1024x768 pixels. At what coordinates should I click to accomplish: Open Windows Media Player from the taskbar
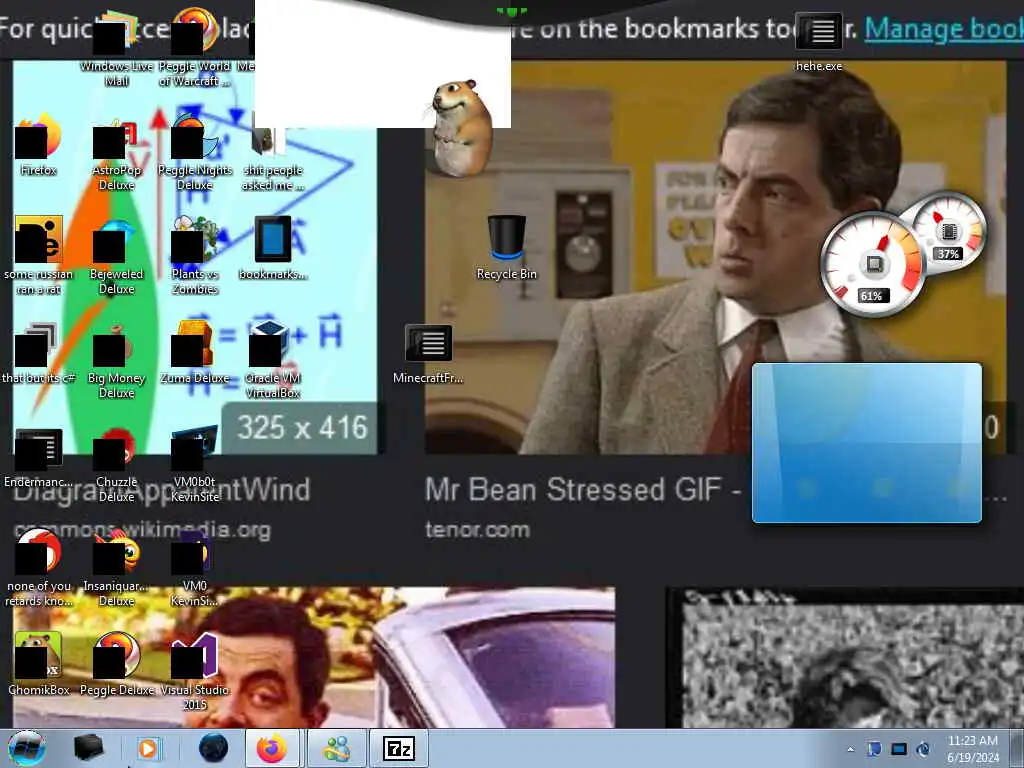[x=148, y=748]
